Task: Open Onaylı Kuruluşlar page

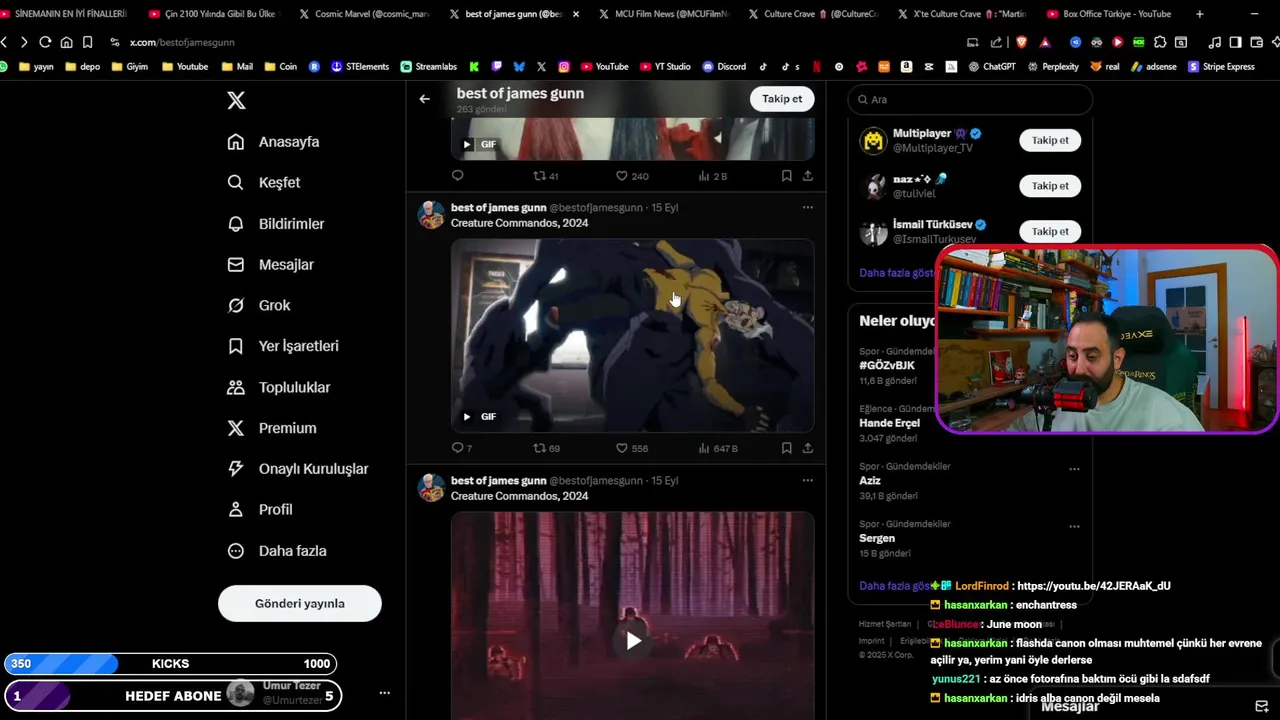Action: 297,469
